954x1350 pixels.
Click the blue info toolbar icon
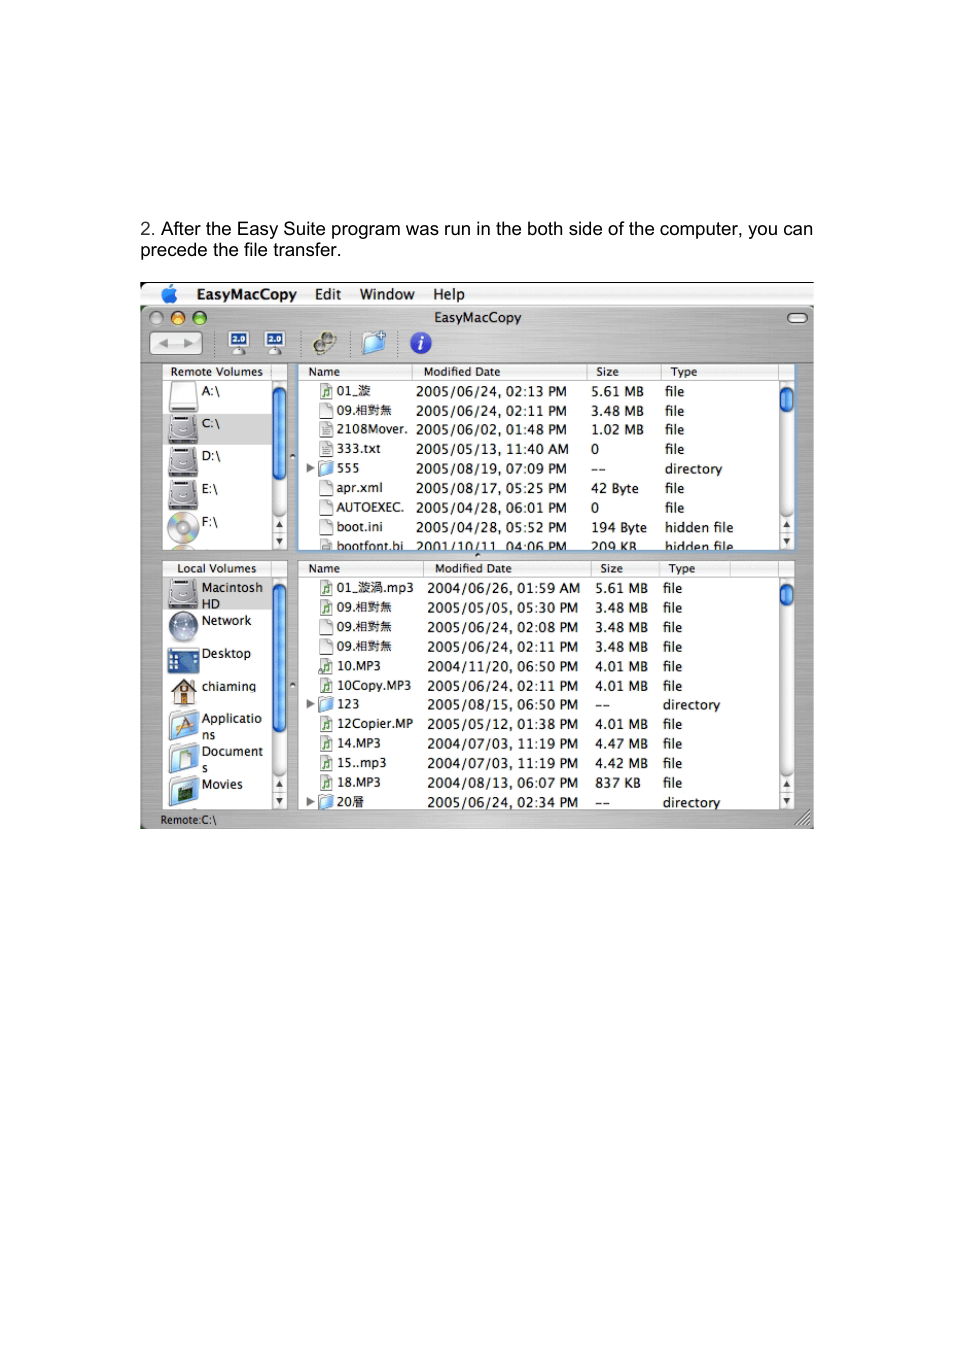[421, 343]
